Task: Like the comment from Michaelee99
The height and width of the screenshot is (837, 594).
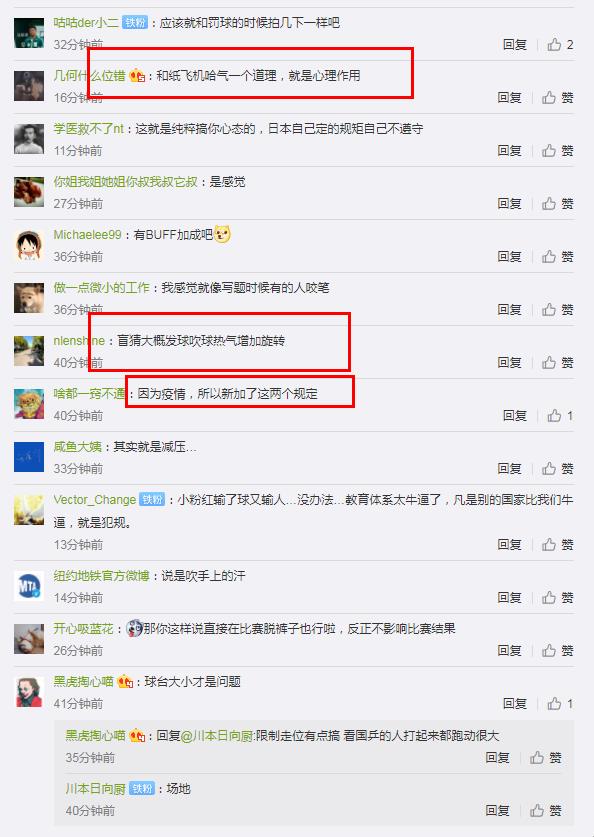Action: point(558,257)
